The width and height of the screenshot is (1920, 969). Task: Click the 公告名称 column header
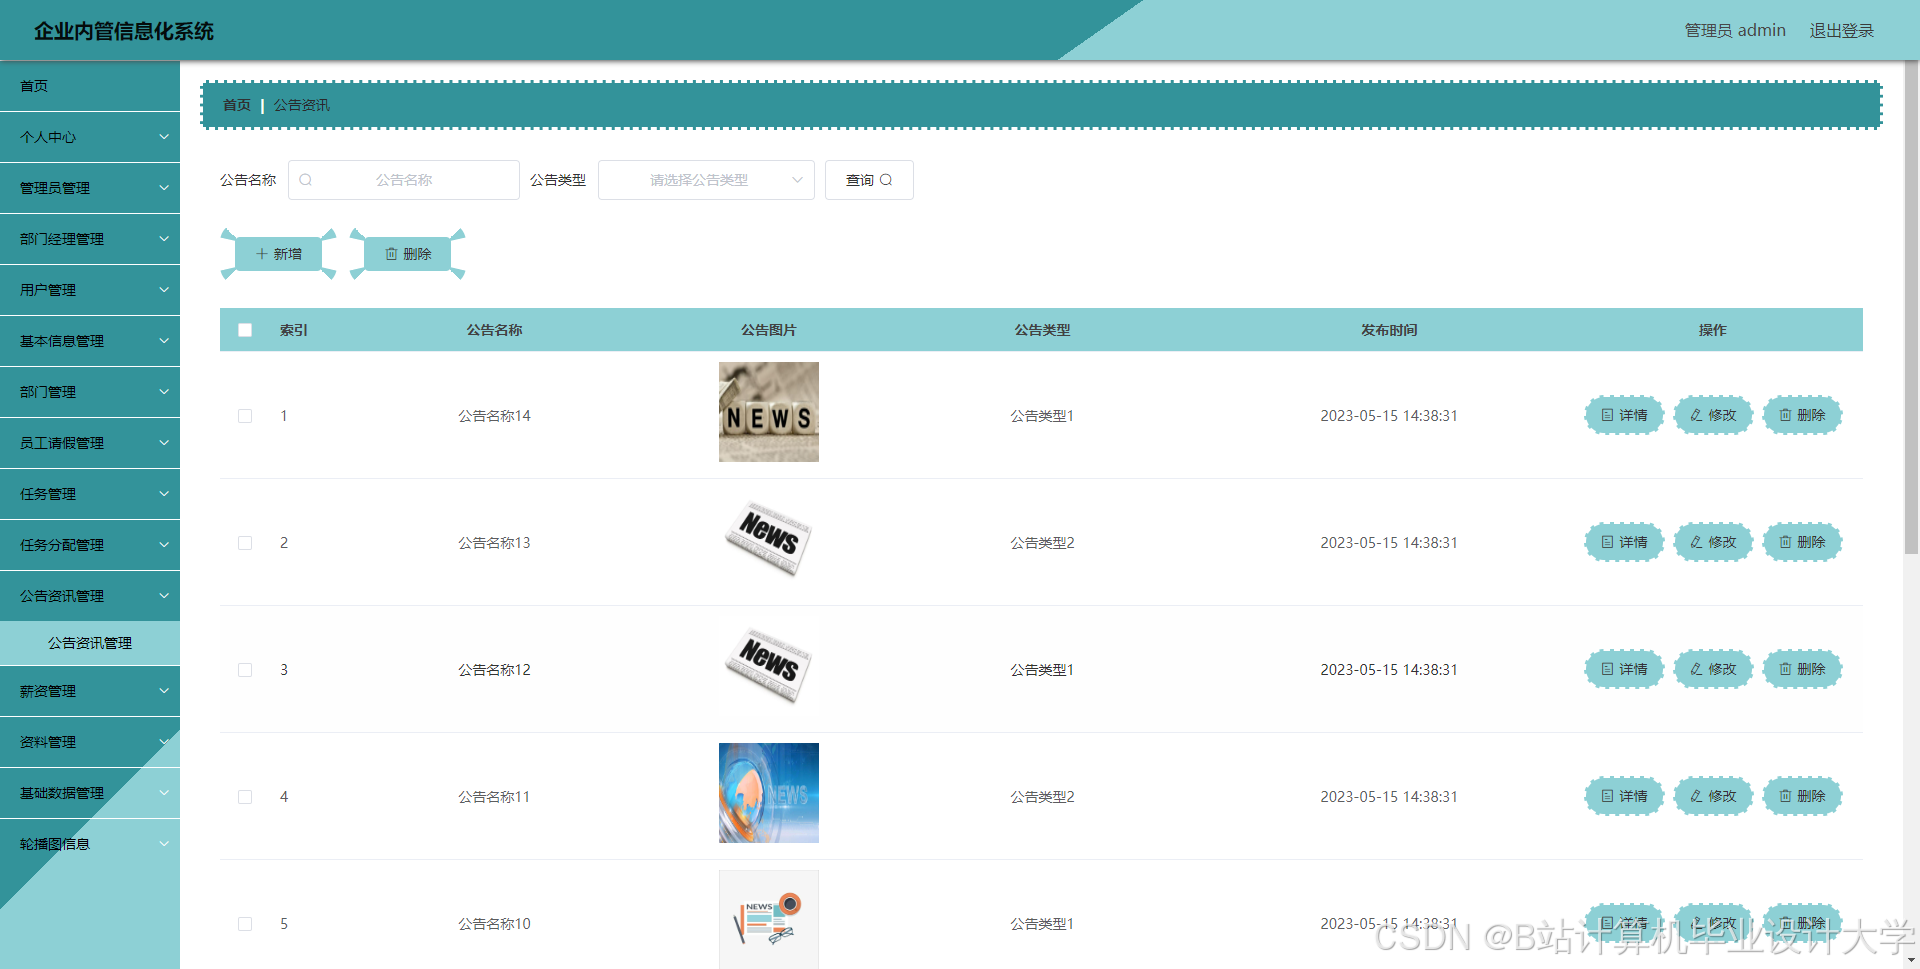(x=494, y=330)
